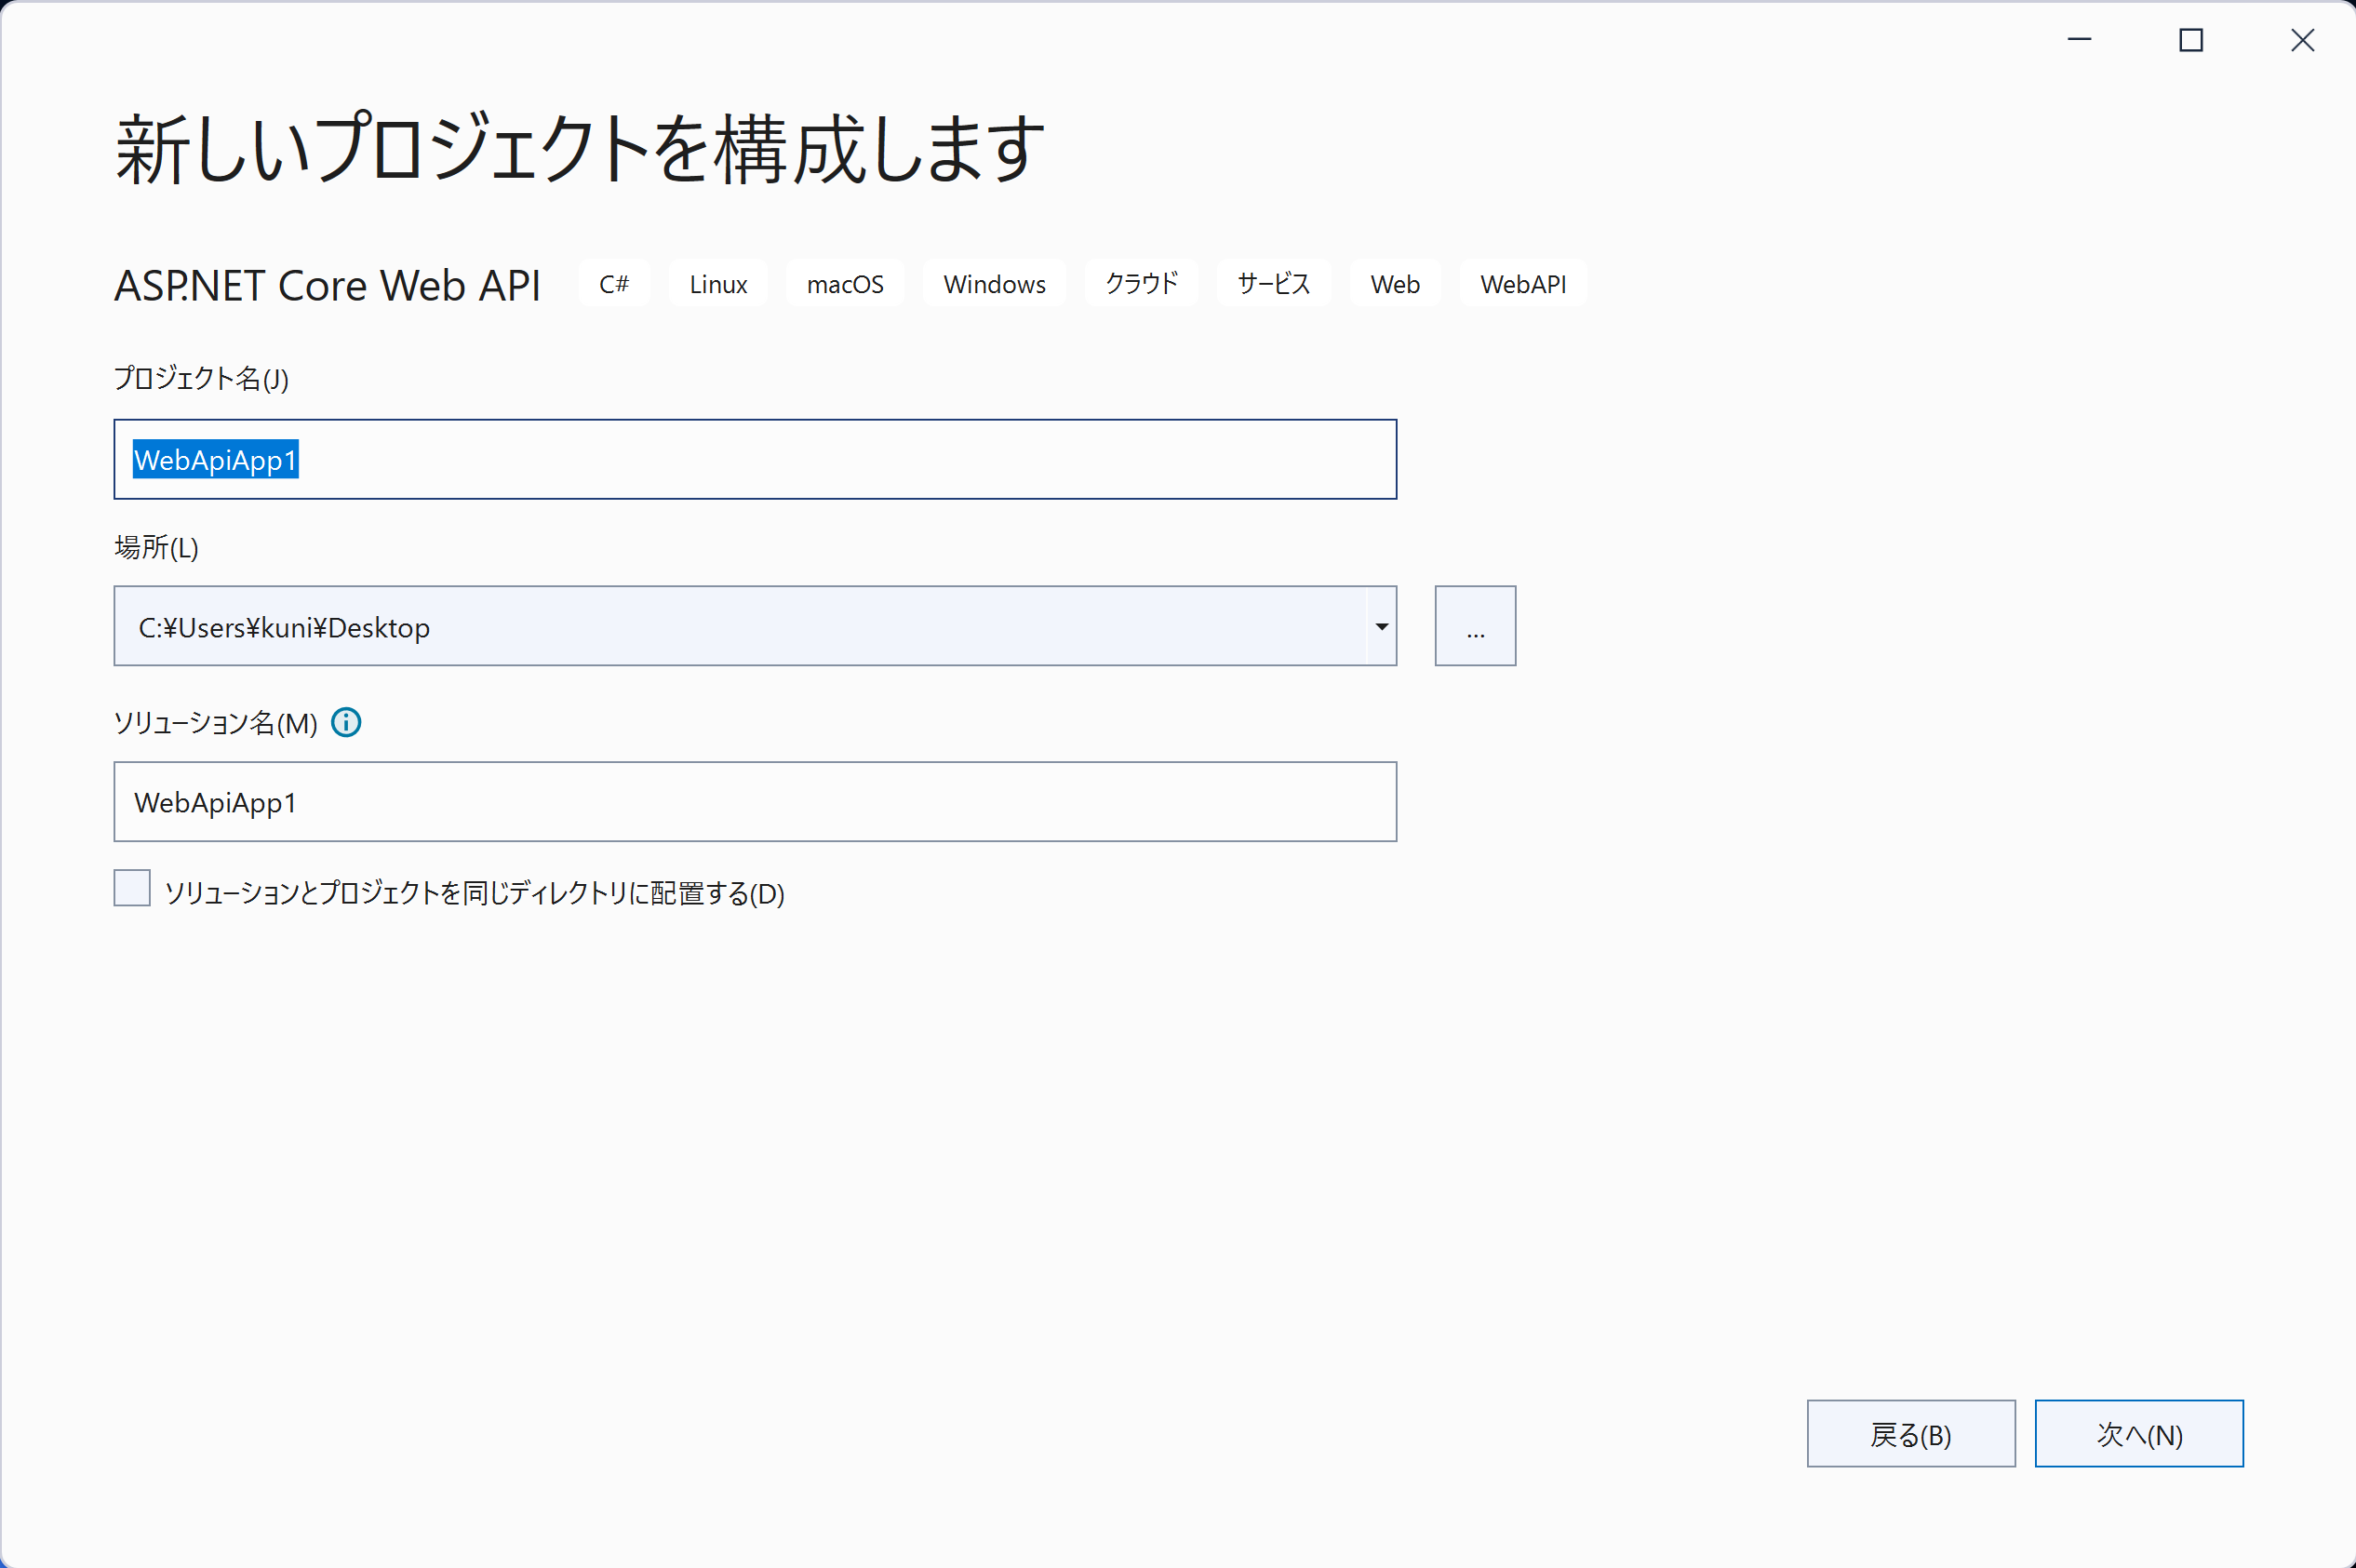This screenshot has width=2356, height=1568.
Task: Click the macOS tag
Action: pyautogui.click(x=845, y=284)
